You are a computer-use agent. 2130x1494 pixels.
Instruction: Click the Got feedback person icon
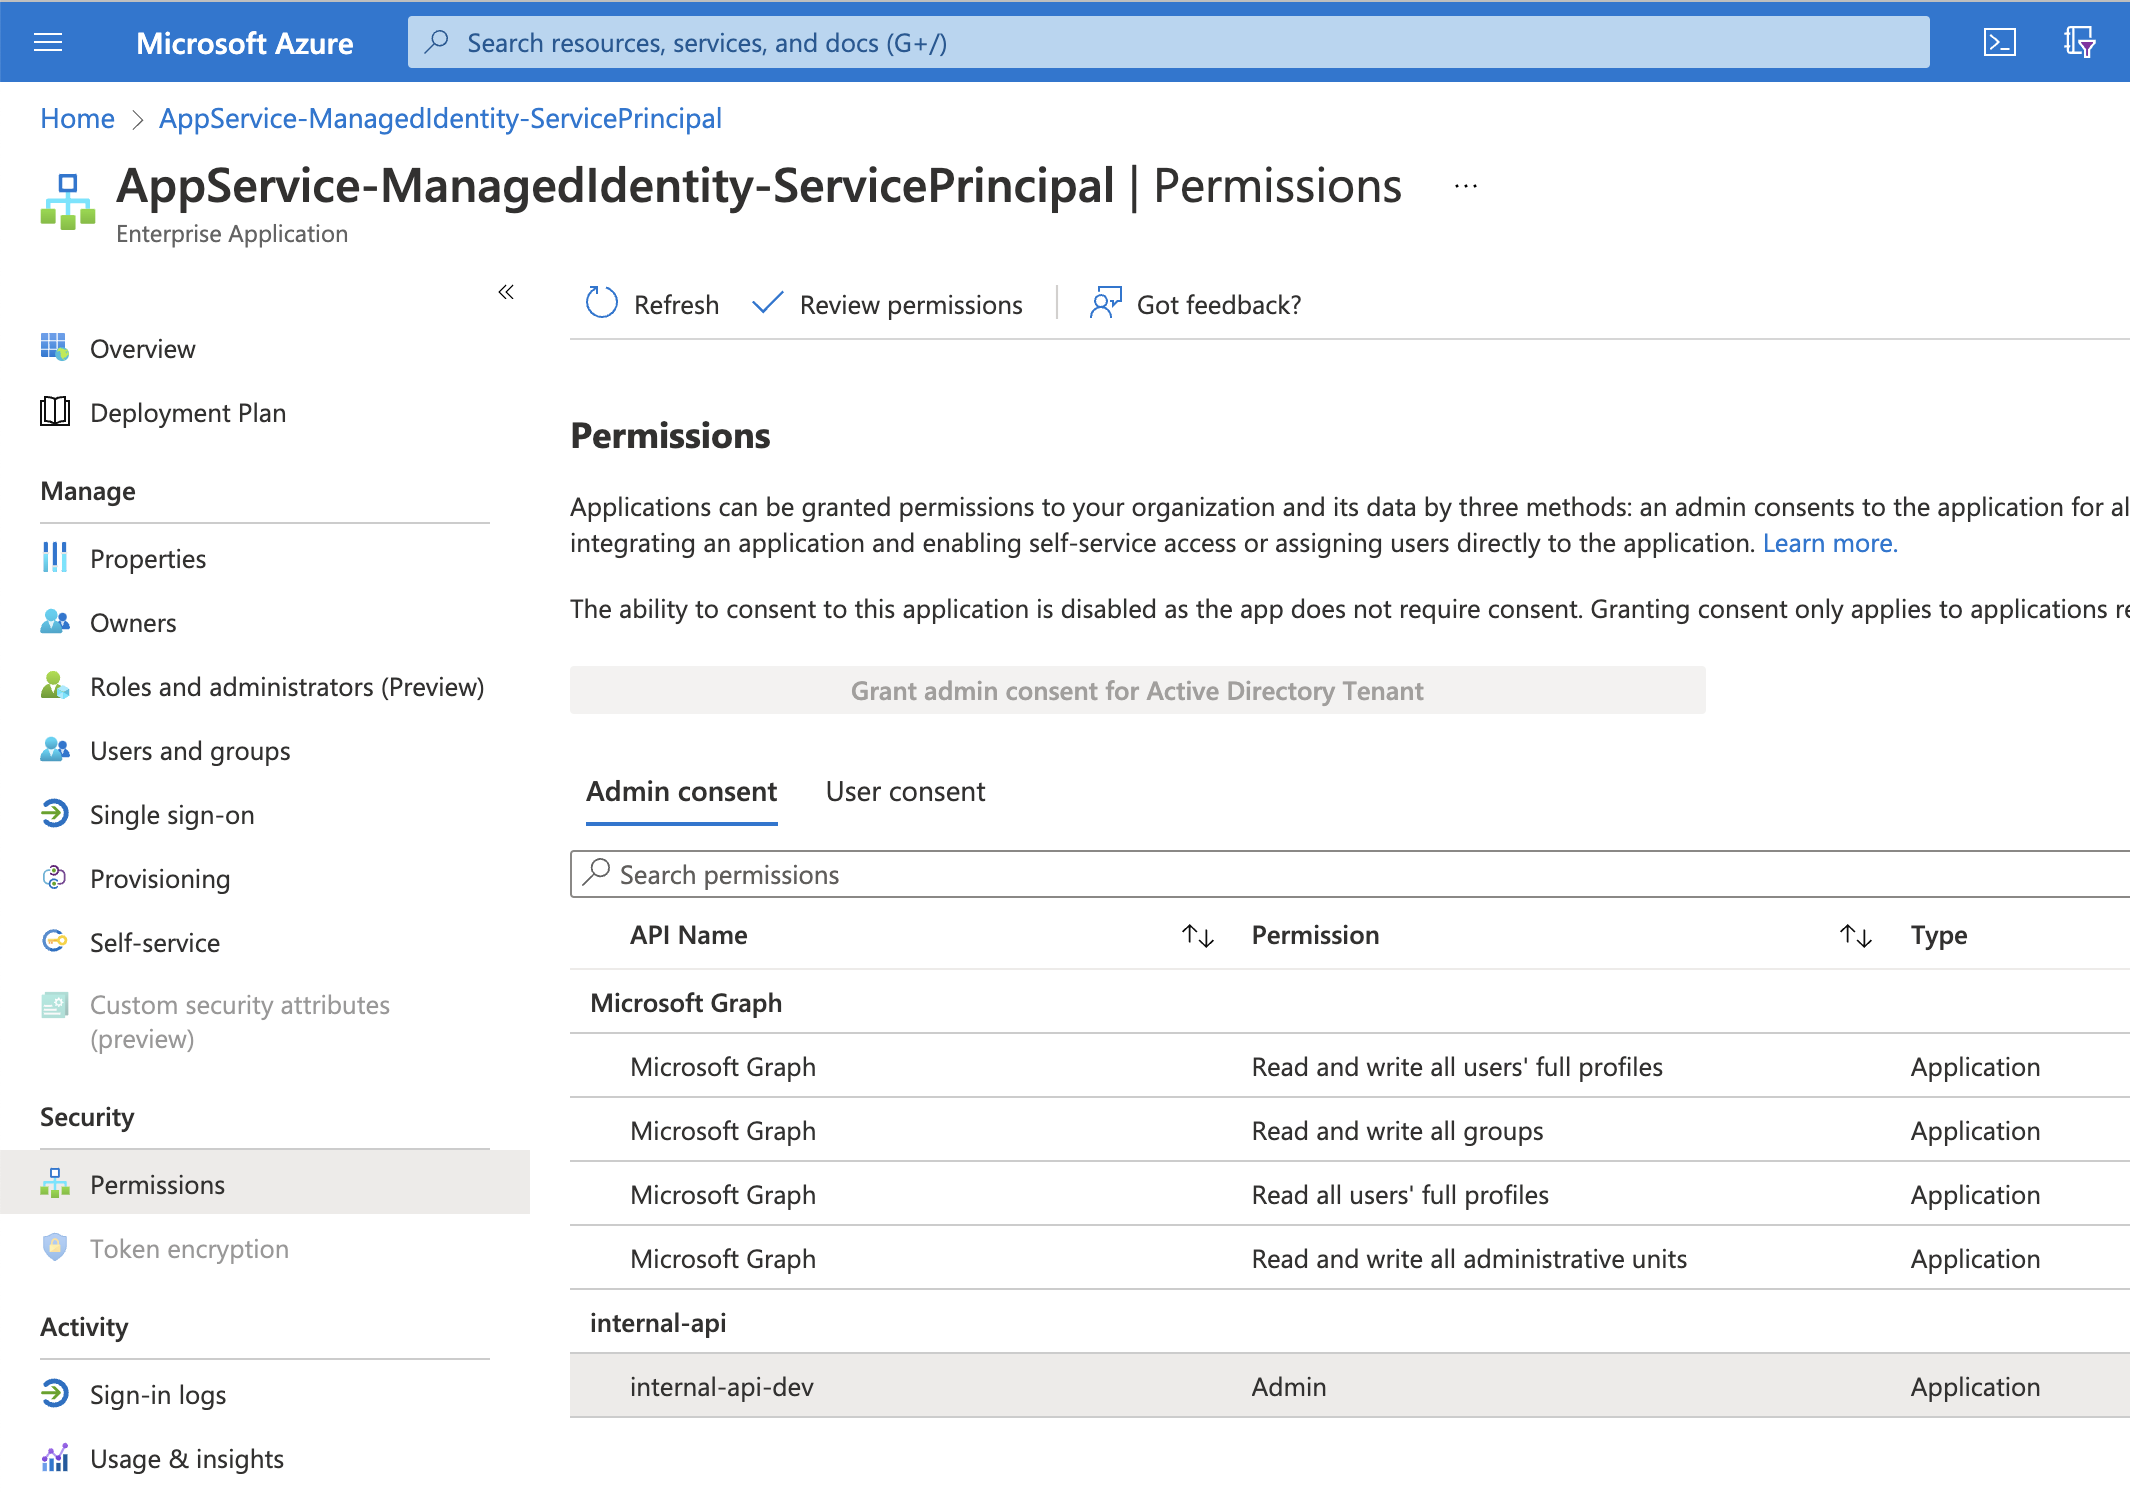(x=1106, y=303)
